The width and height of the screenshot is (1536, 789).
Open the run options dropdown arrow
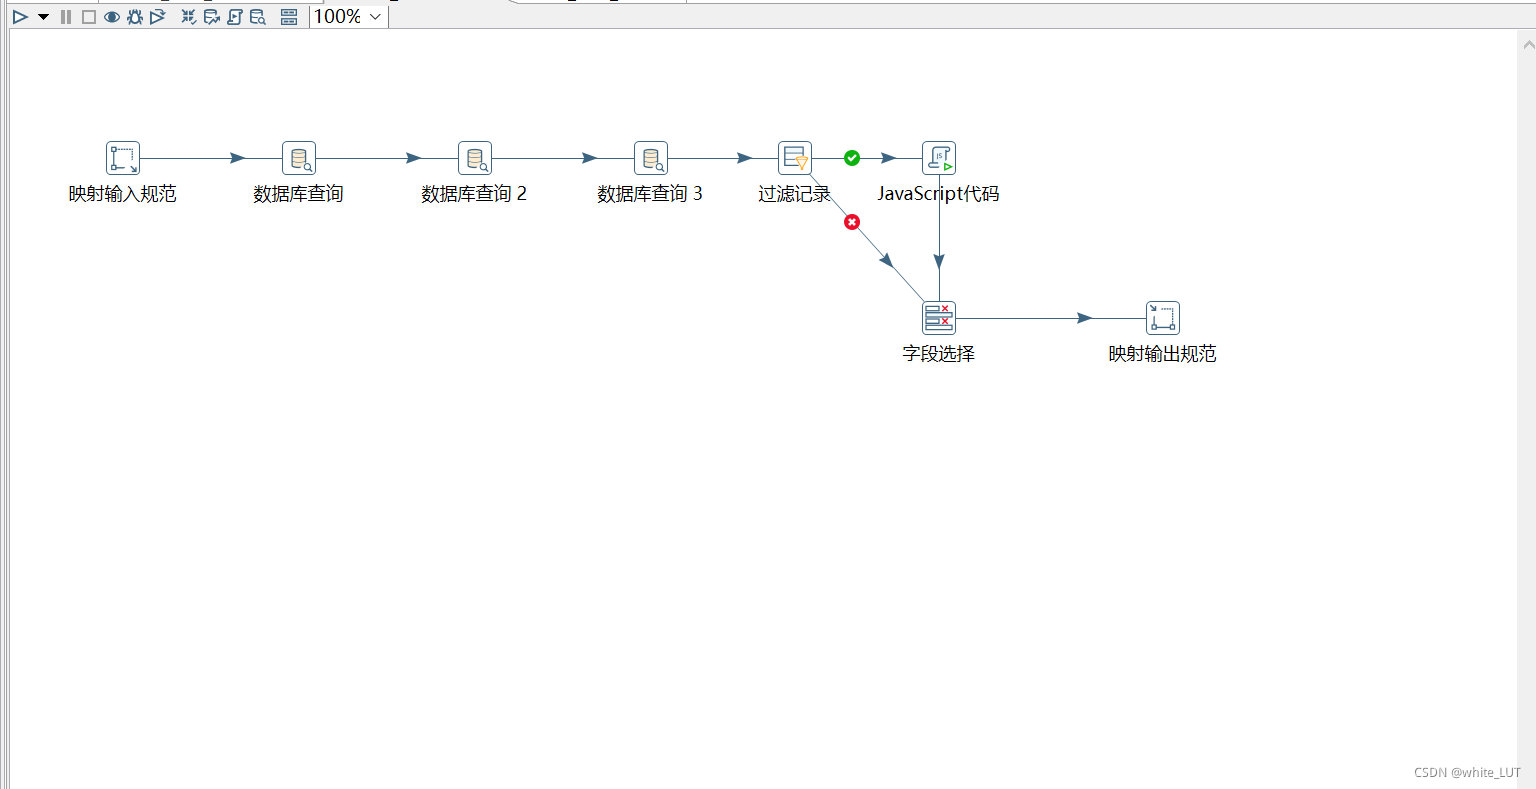click(43, 17)
